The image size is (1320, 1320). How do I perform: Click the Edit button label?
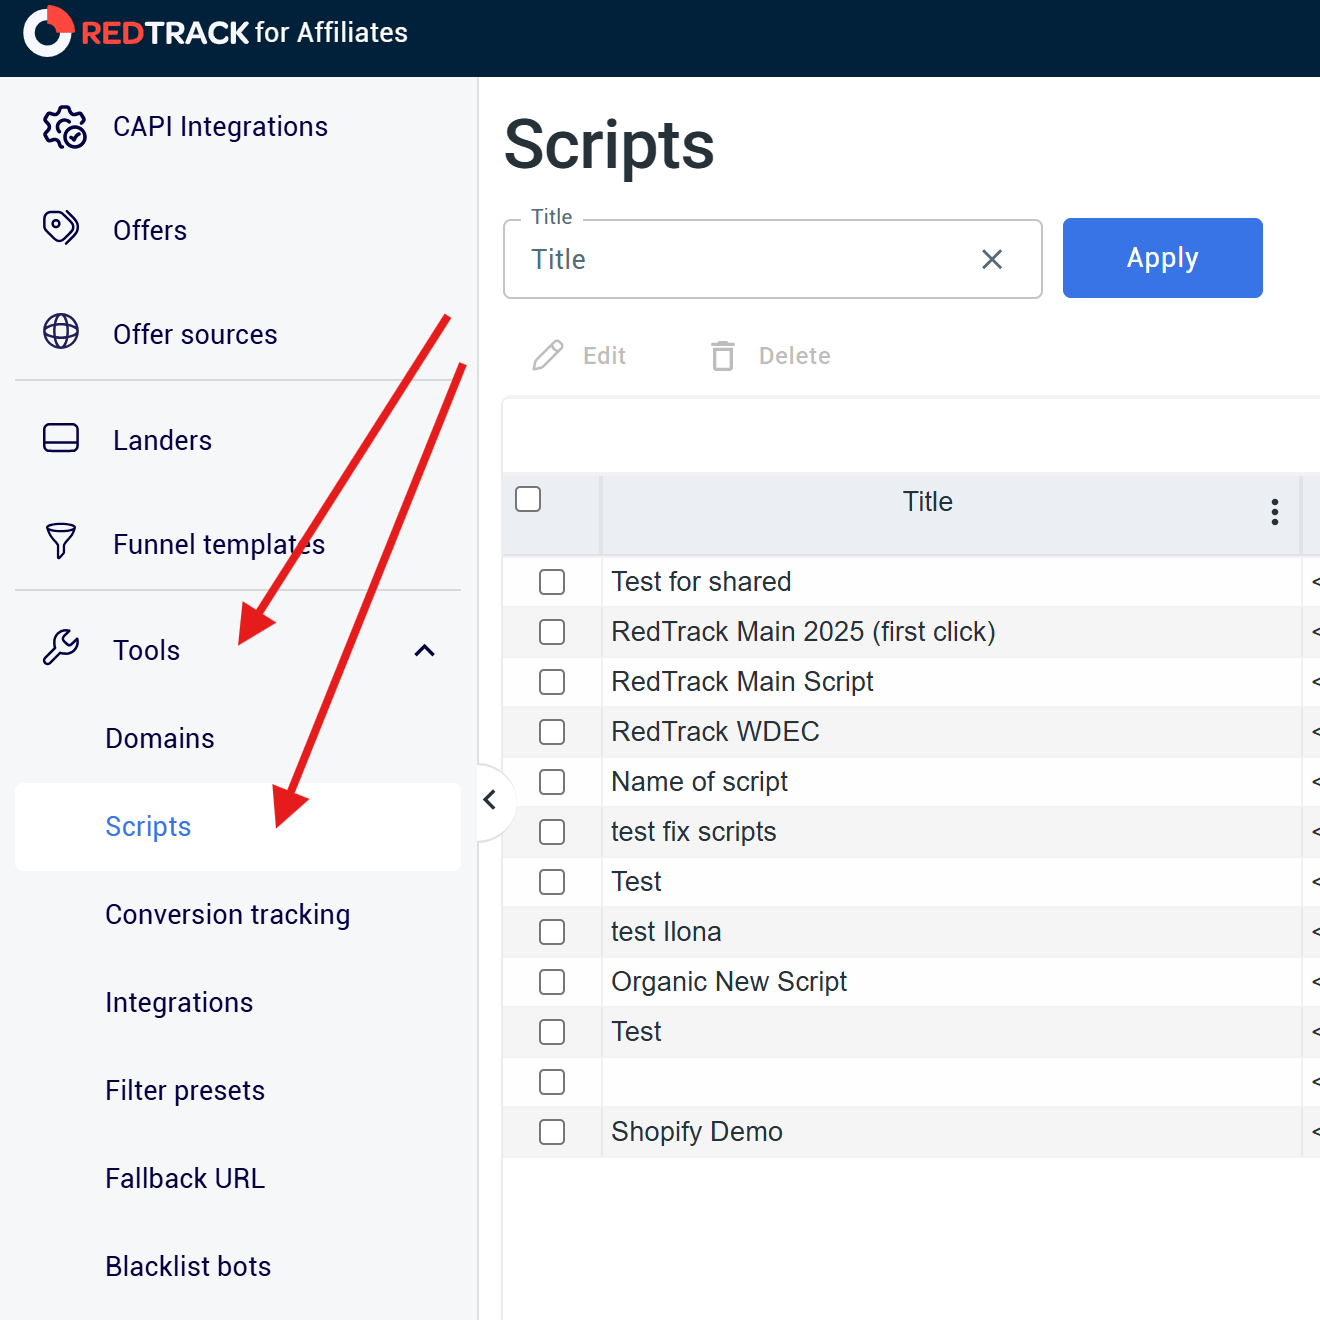tap(604, 356)
